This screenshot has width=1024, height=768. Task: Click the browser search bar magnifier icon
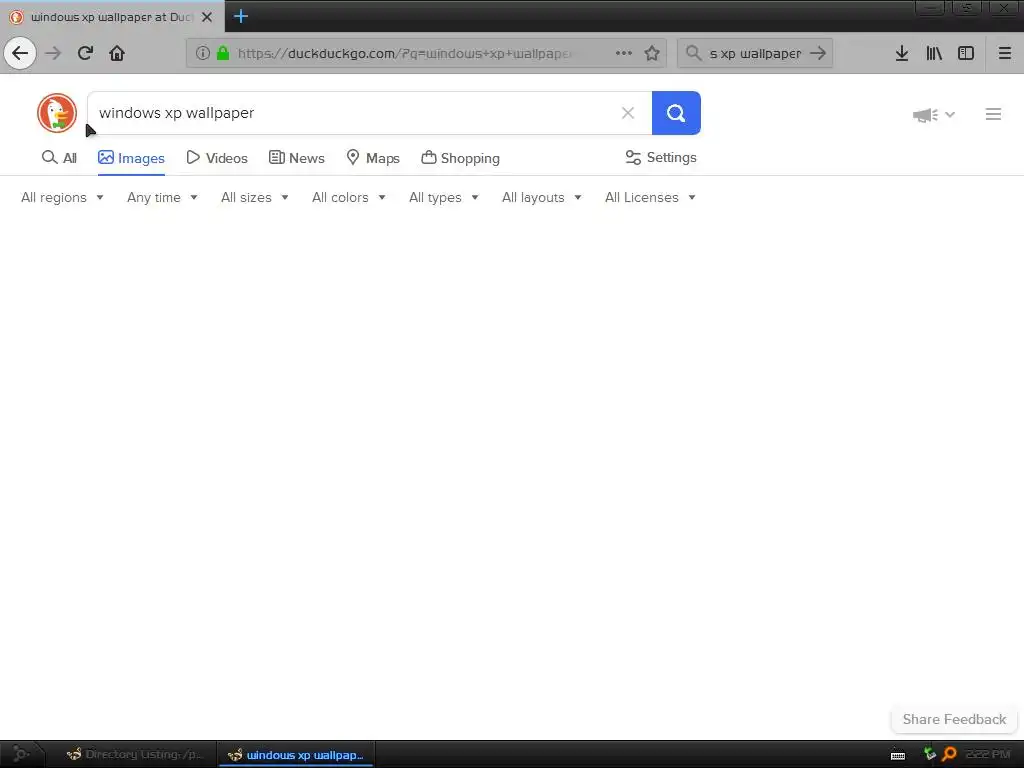point(694,53)
